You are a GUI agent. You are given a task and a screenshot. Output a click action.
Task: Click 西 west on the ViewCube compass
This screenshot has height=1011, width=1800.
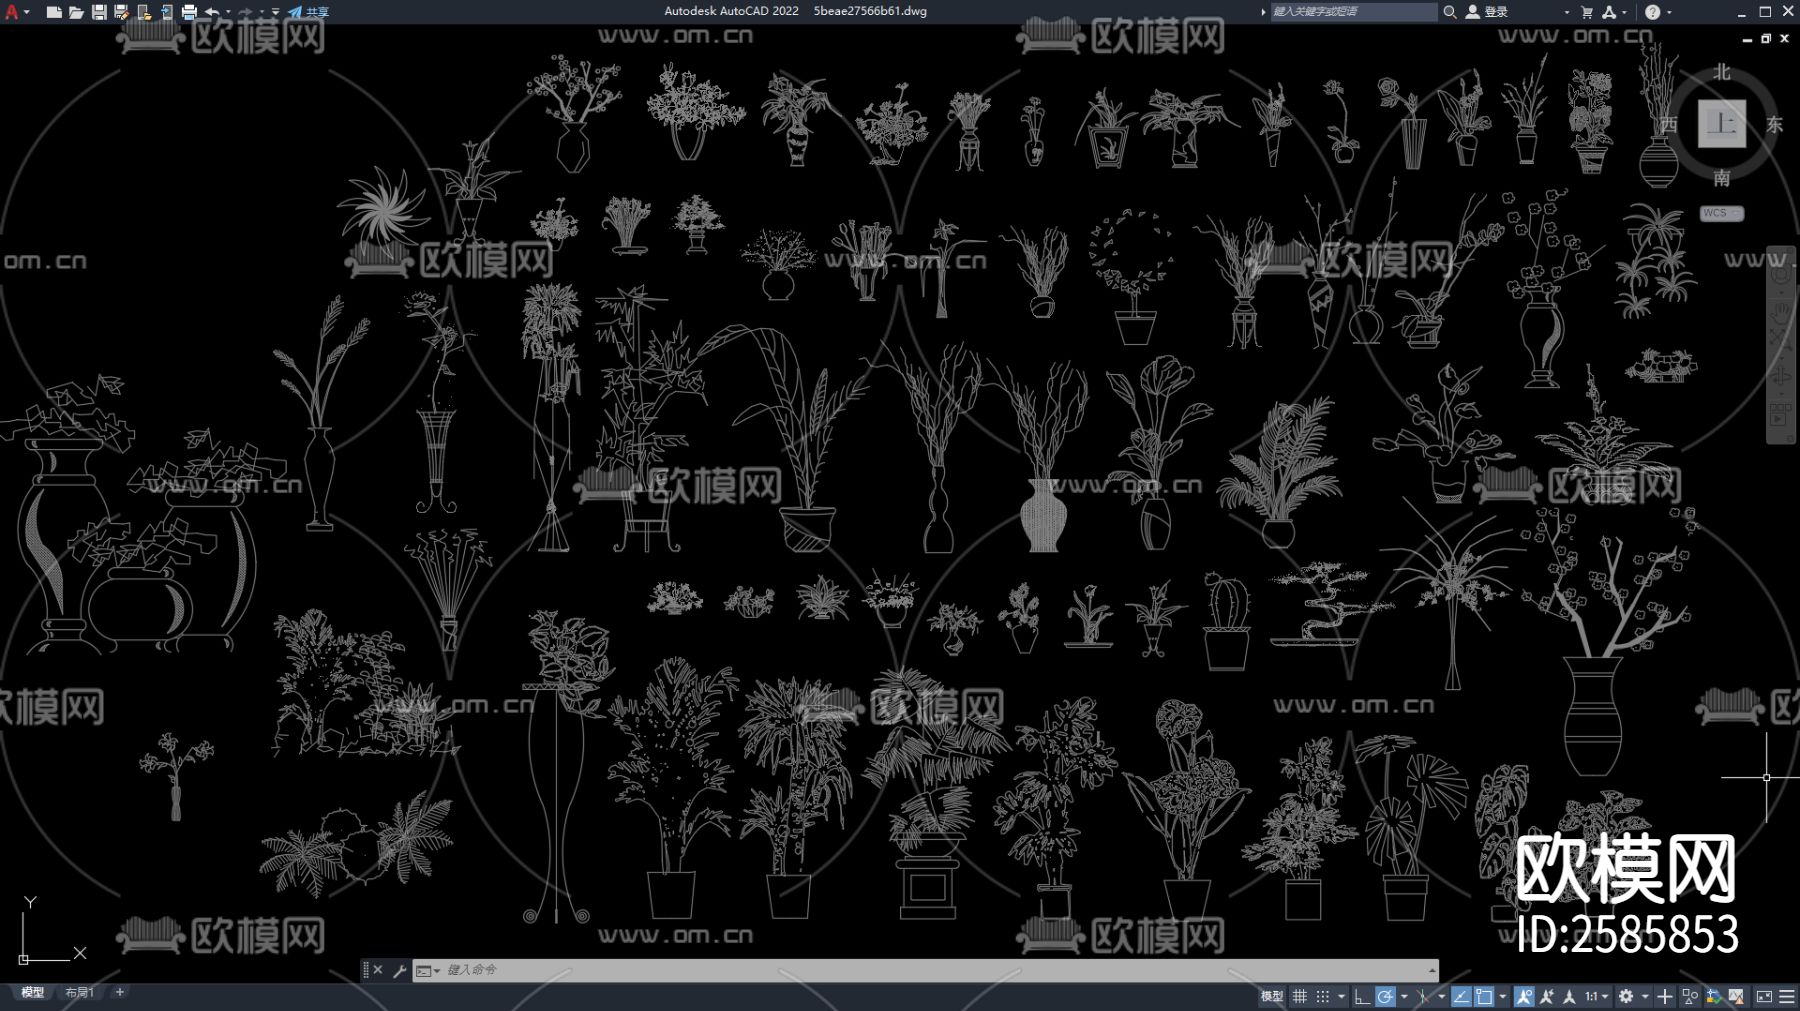[x=1668, y=124]
